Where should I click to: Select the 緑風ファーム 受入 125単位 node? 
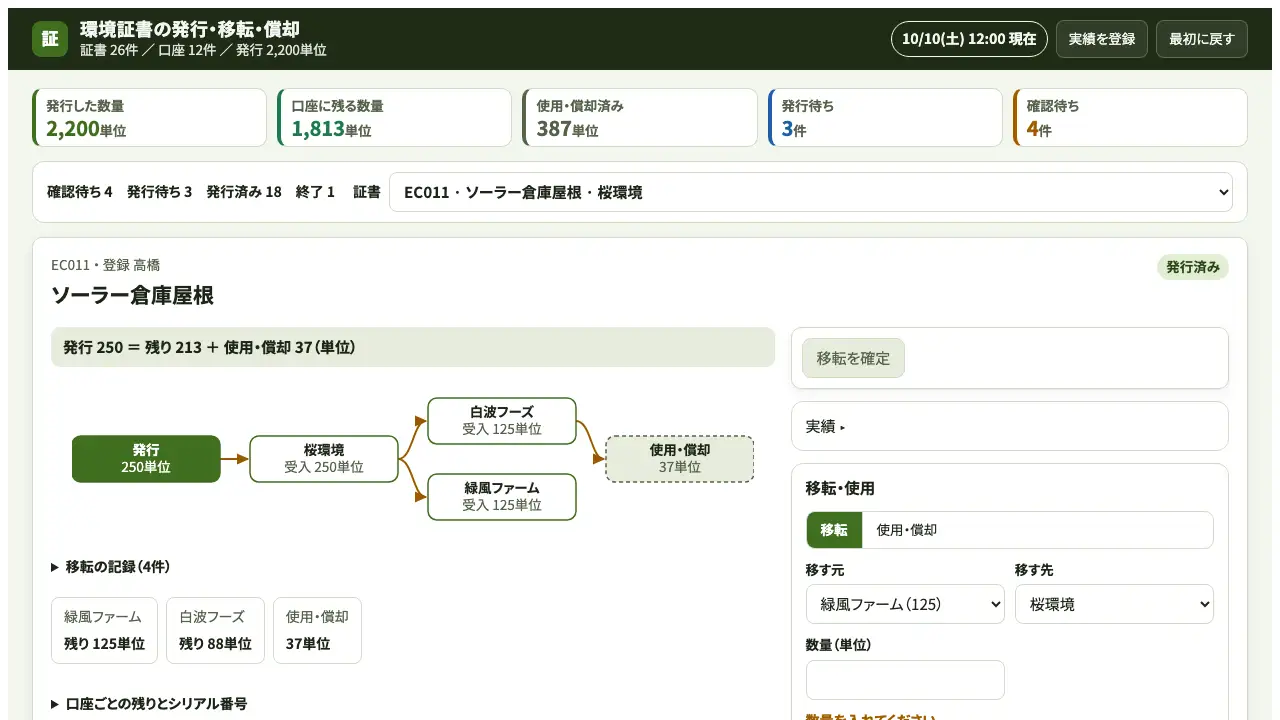point(502,497)
